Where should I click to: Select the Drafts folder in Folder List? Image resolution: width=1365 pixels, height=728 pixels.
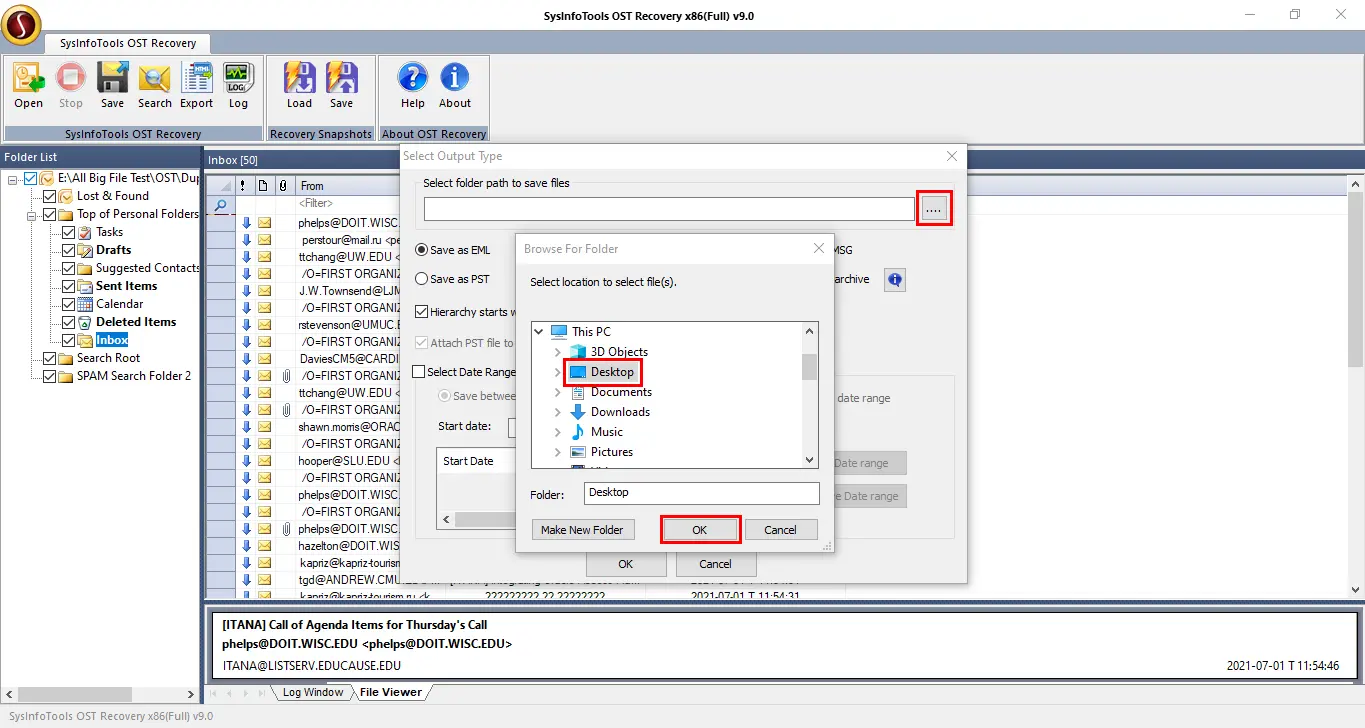coord(114,250)
